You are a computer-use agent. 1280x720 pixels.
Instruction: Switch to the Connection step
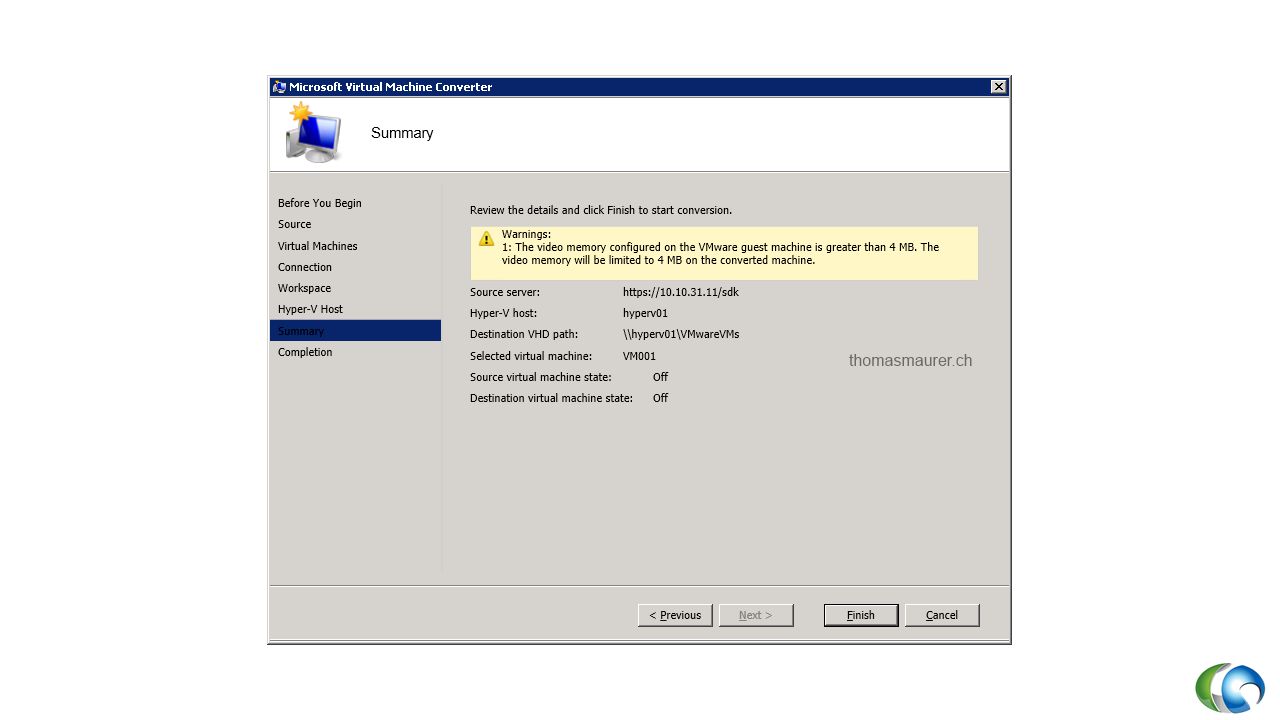[x=305, y=267]
